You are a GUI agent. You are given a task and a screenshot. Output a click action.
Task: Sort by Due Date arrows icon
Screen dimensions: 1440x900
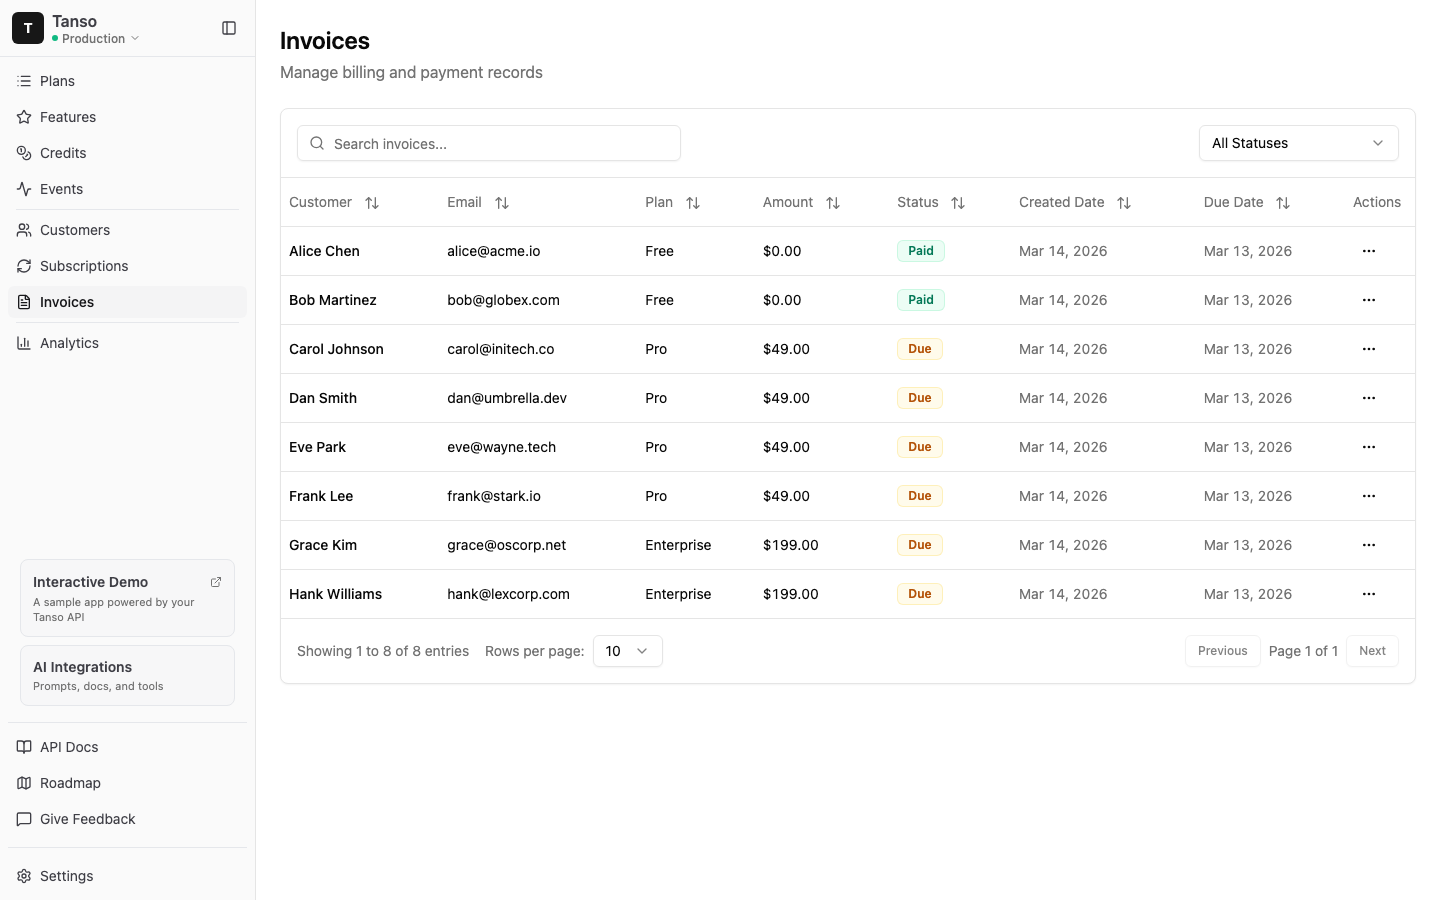point(1283,203)
